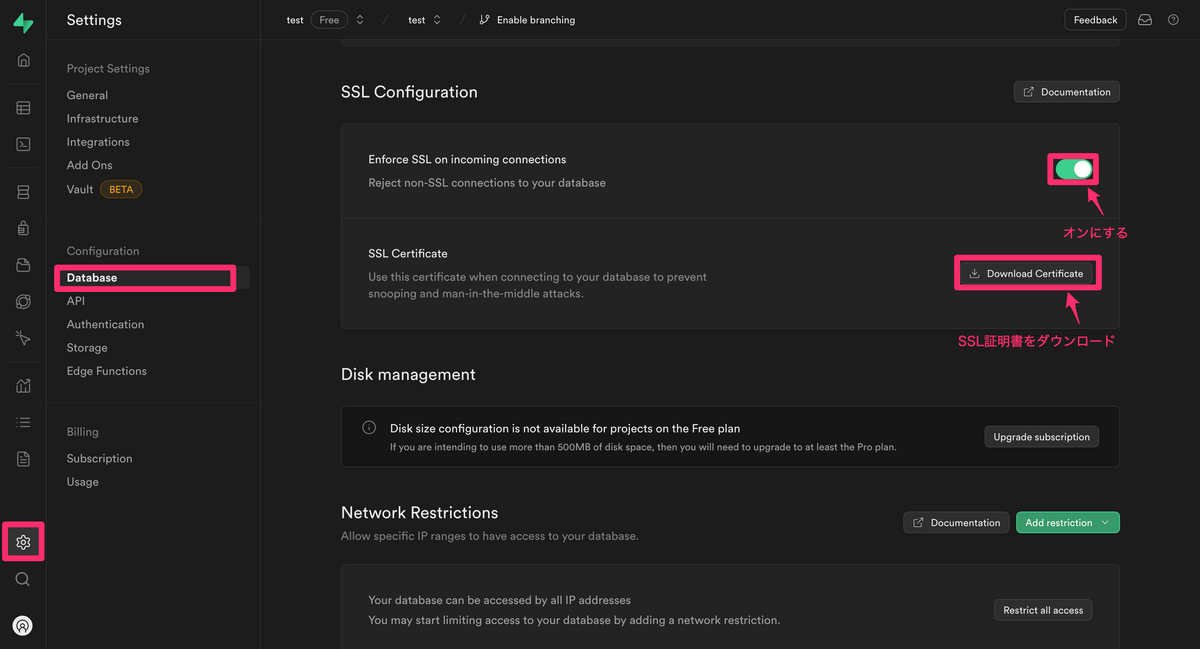Click the Search magnifier icon in sidebar
Screen dimensions: 1200x649
[23, 579]
